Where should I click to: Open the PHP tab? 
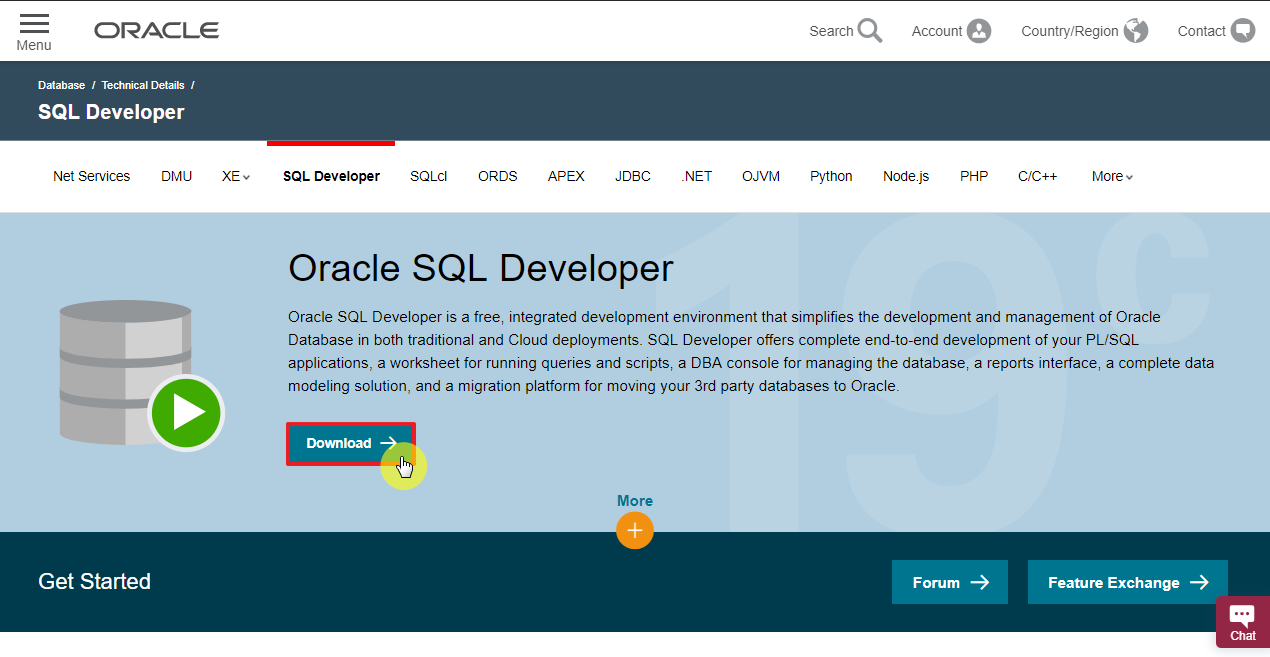click(974, 176)
